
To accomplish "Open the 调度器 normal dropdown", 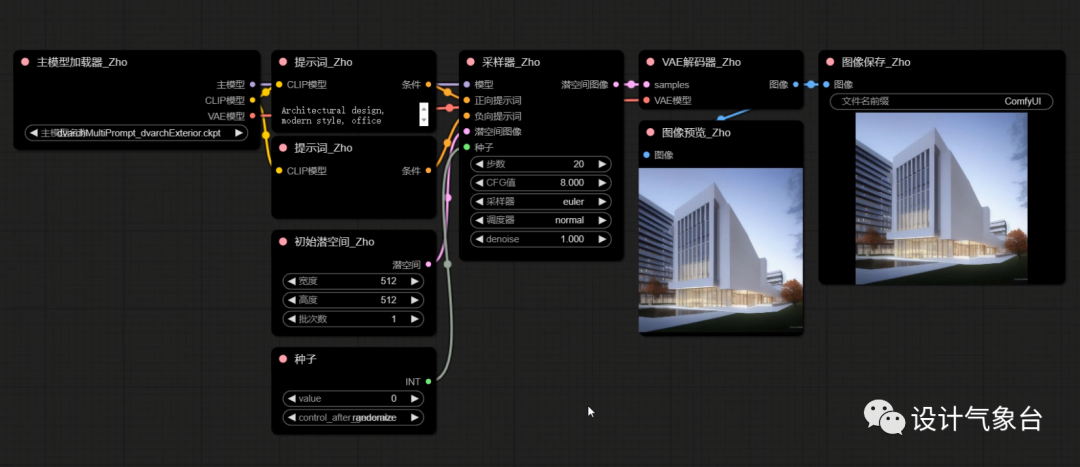I will 541,220.
